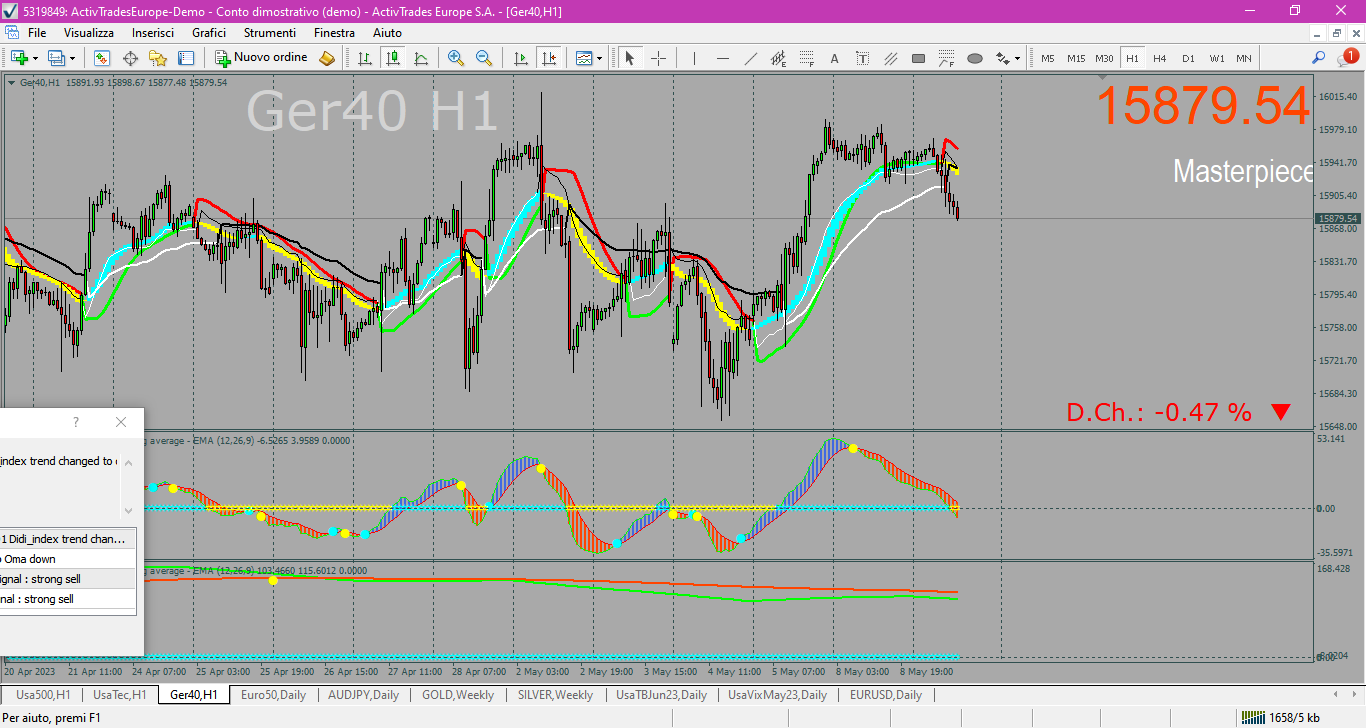Click the Nuovo ordine button

click(x=263, y=58)
